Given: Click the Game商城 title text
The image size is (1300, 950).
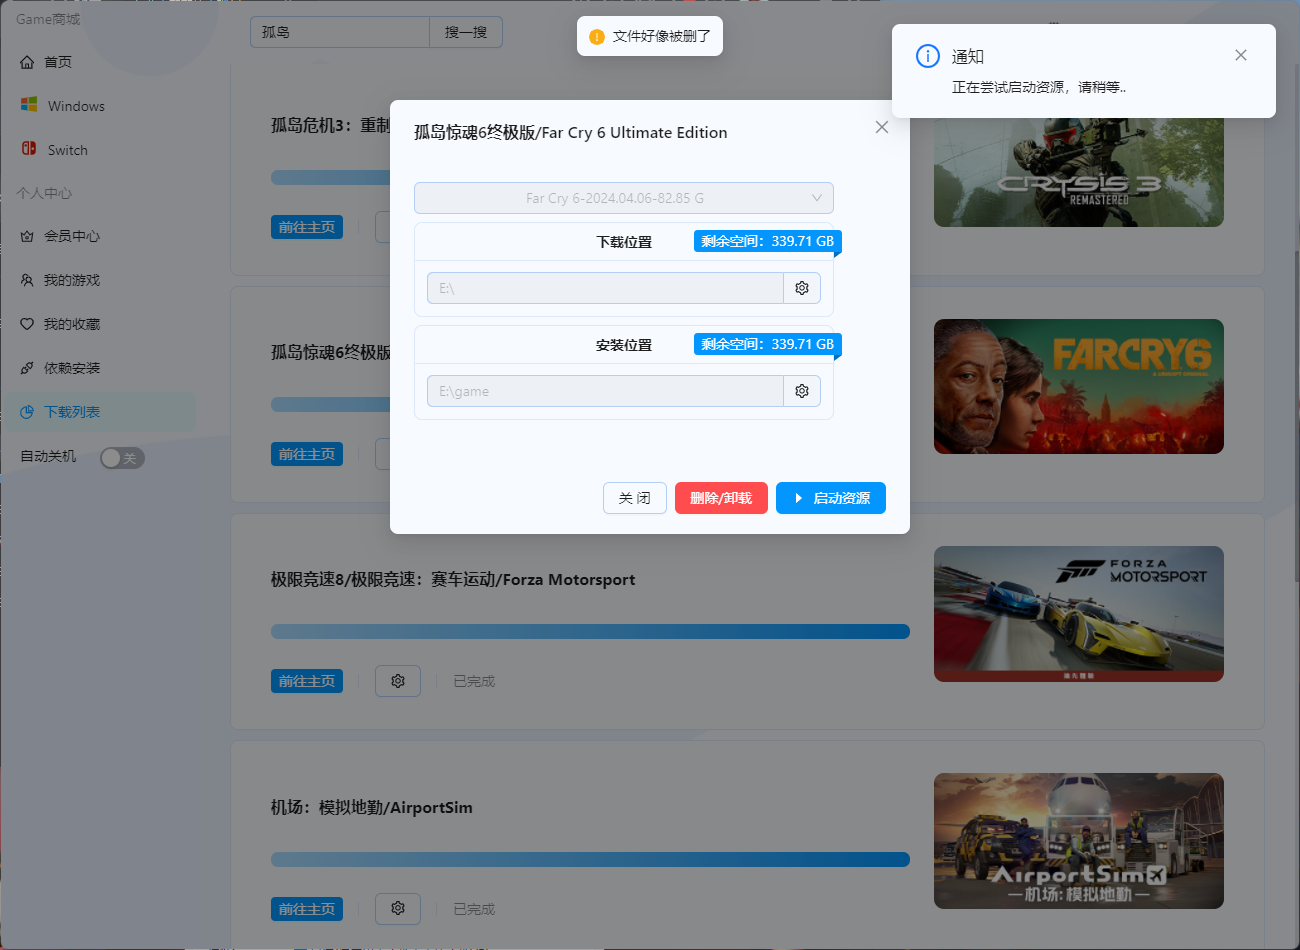Looking at the screenshot, I should (48, 19).
